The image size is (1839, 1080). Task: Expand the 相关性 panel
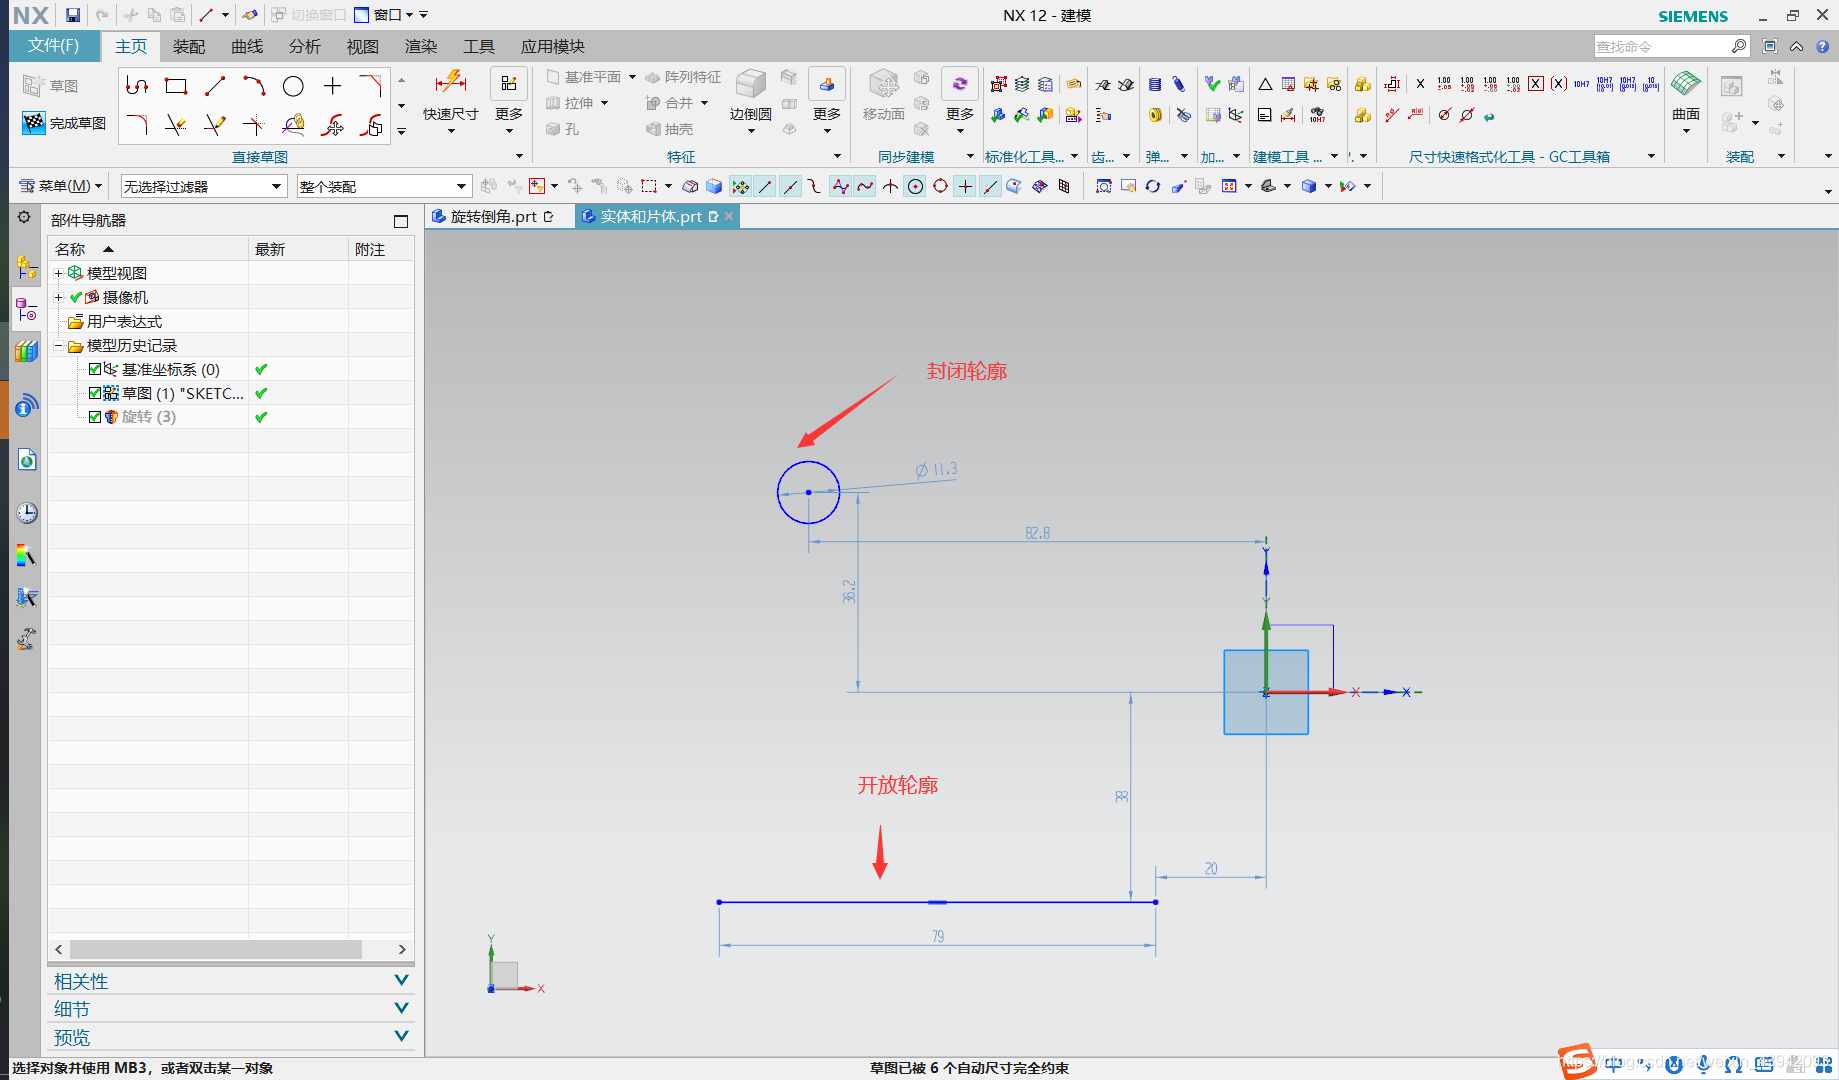(231, 981)
